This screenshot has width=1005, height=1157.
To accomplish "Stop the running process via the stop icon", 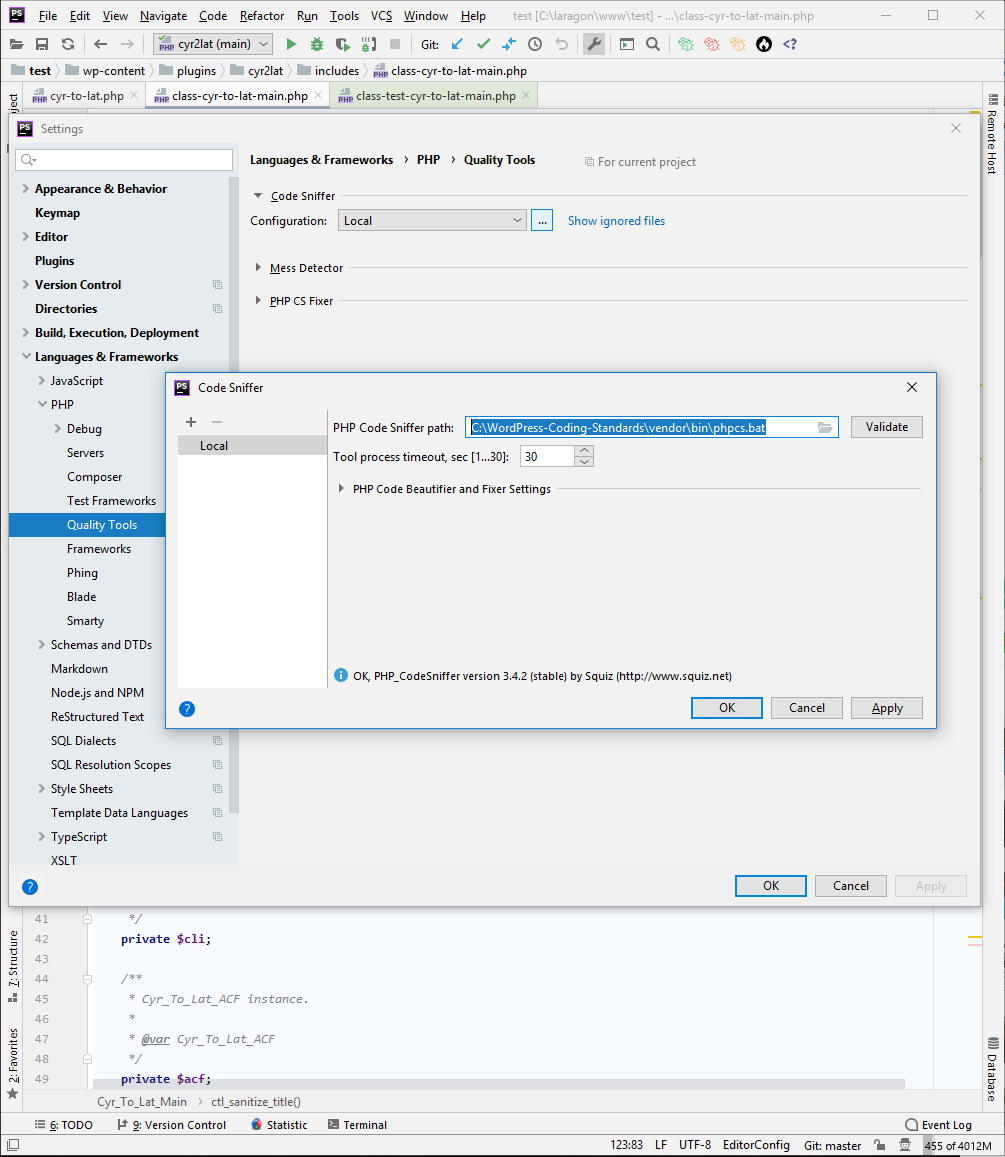I will 395,44.
